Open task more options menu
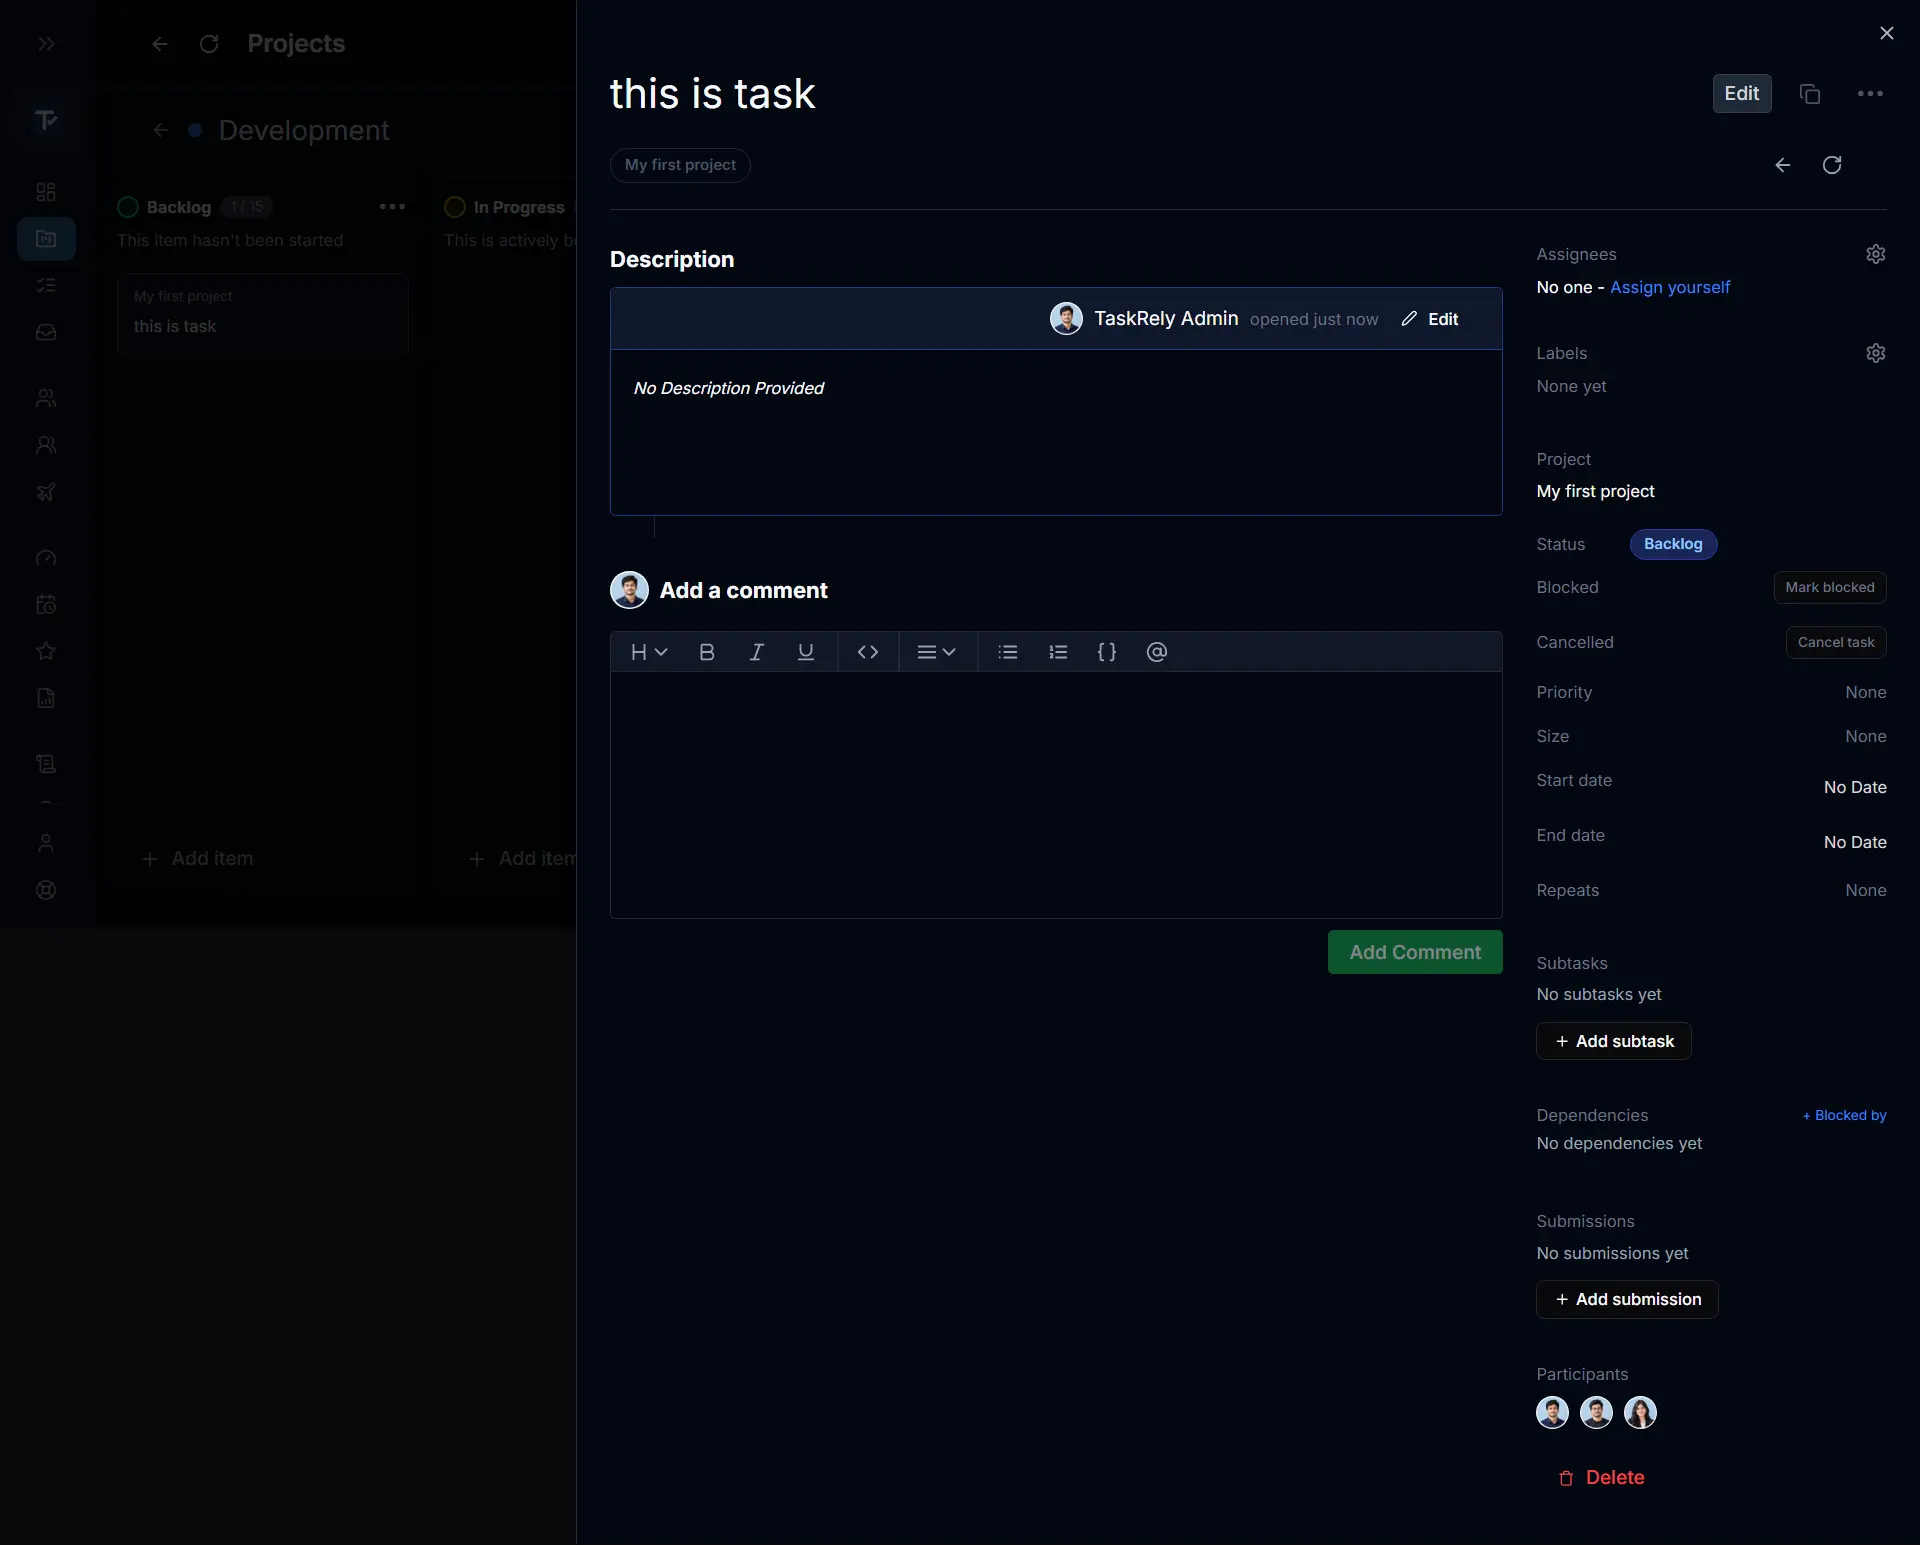The height and width of the screenshot is (1545, 1920). 1870,94
